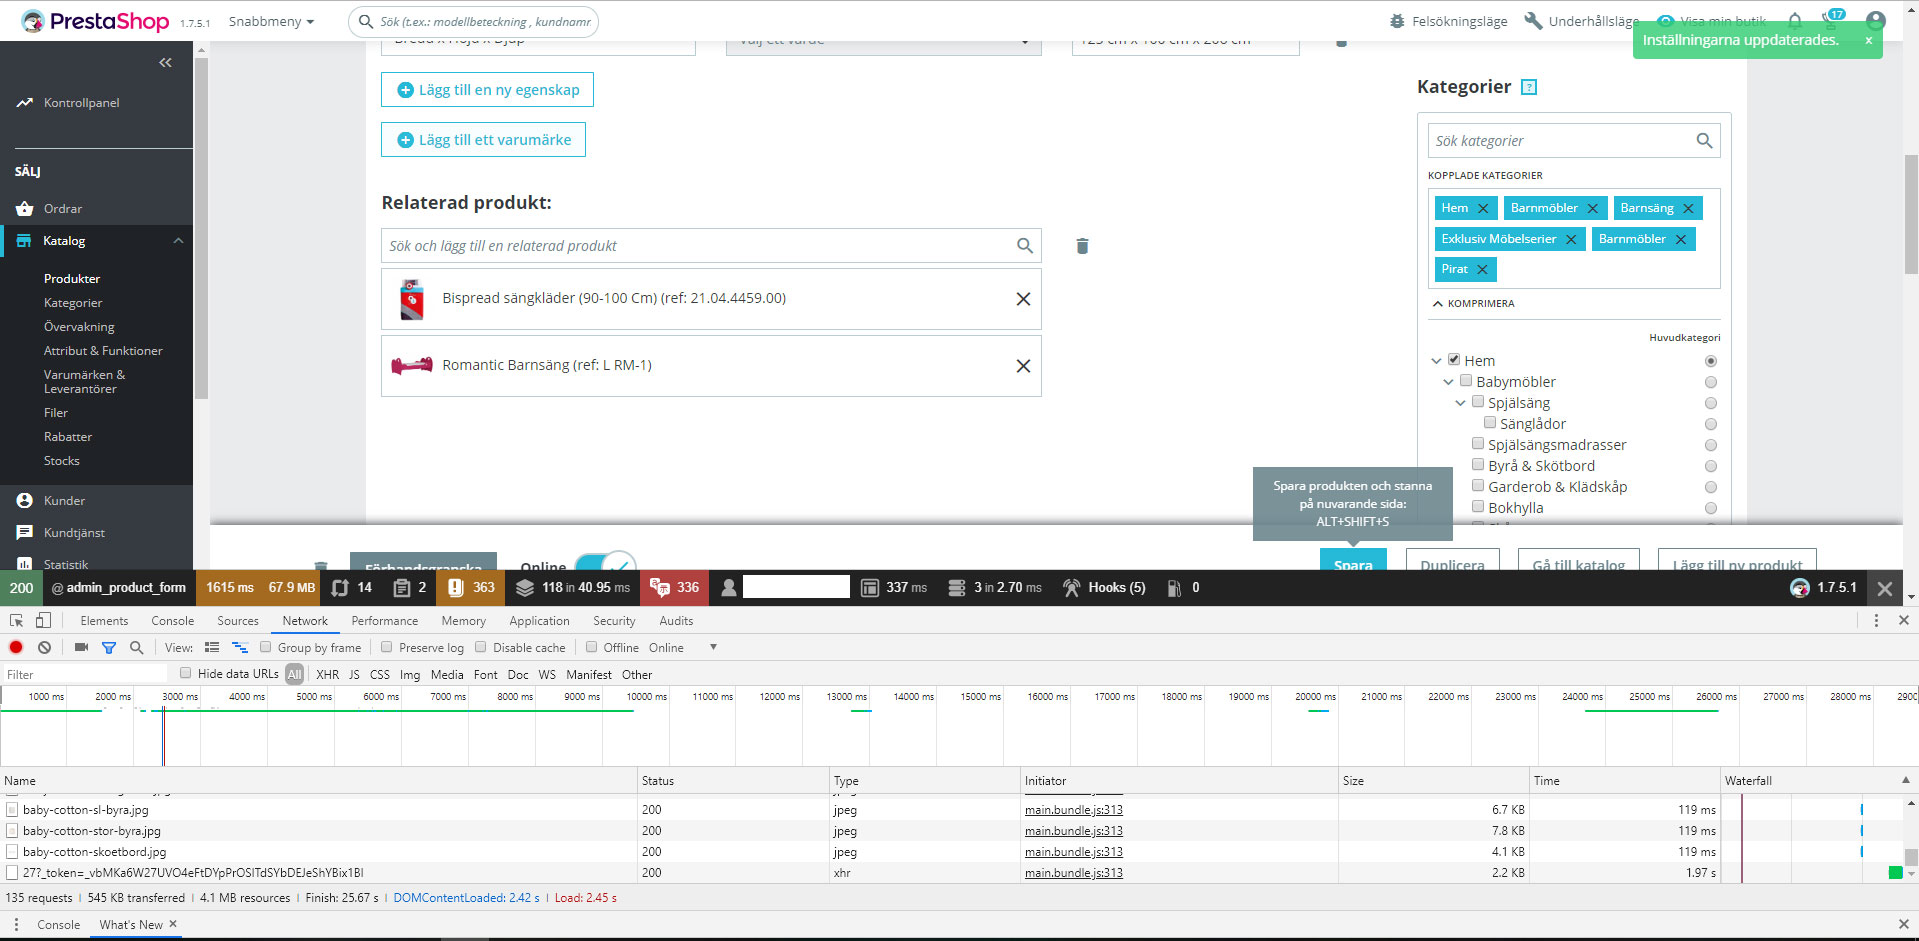
Task: Click the DevTools inspect element icon
Action: [17, 621]
